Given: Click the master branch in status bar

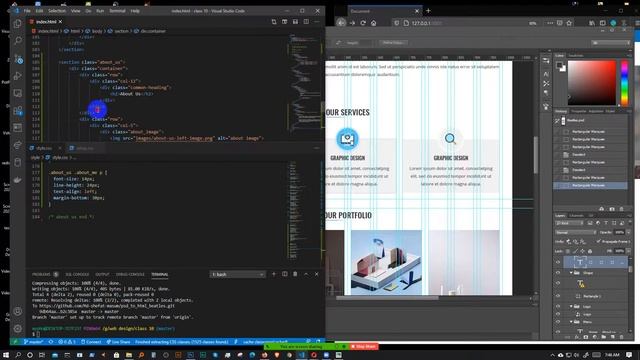Looking at the screenshot, I should [33, 342].
